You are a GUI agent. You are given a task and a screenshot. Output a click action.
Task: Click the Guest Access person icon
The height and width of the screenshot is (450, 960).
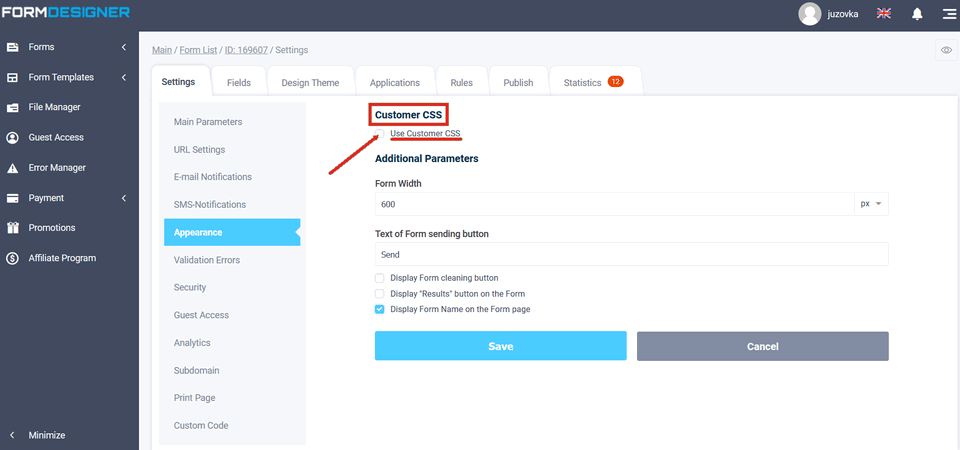(x=13, y=137)
